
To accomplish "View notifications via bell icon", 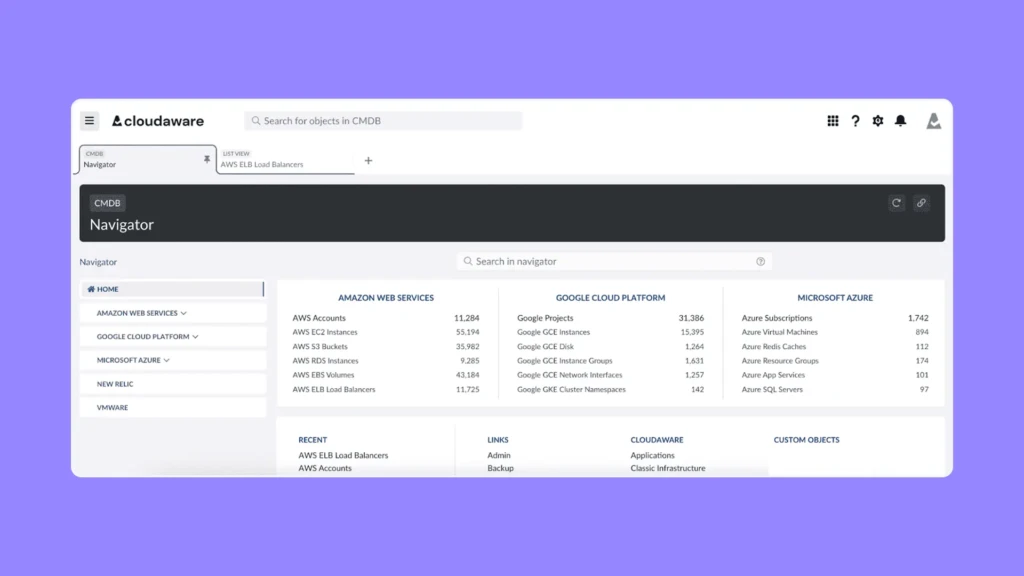I will pyautogui.click(x=900, y=121).
